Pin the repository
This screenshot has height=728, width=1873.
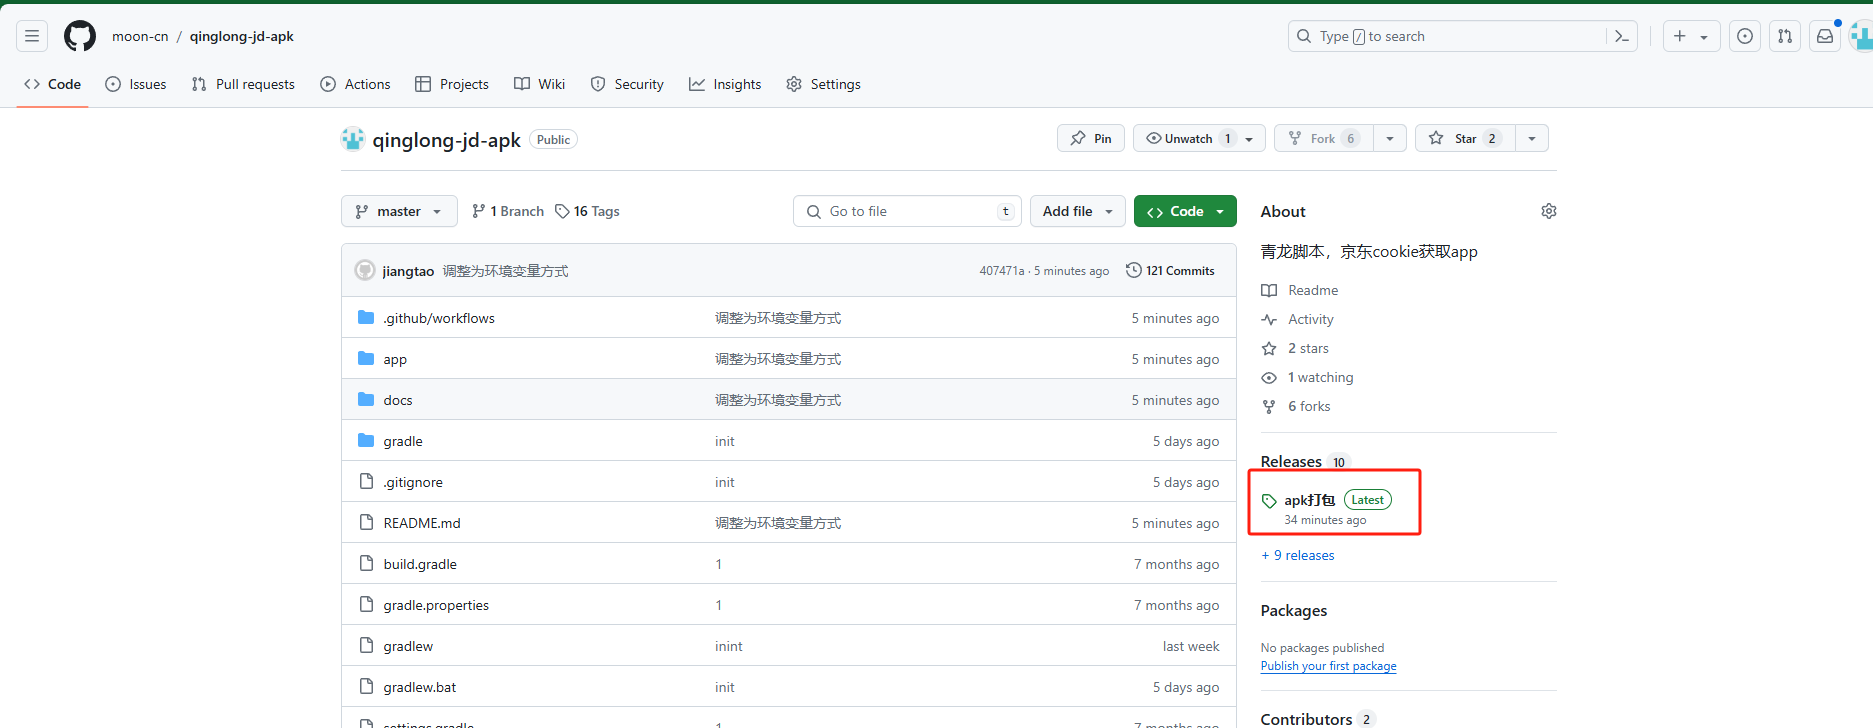click(x=1091, y=138)
